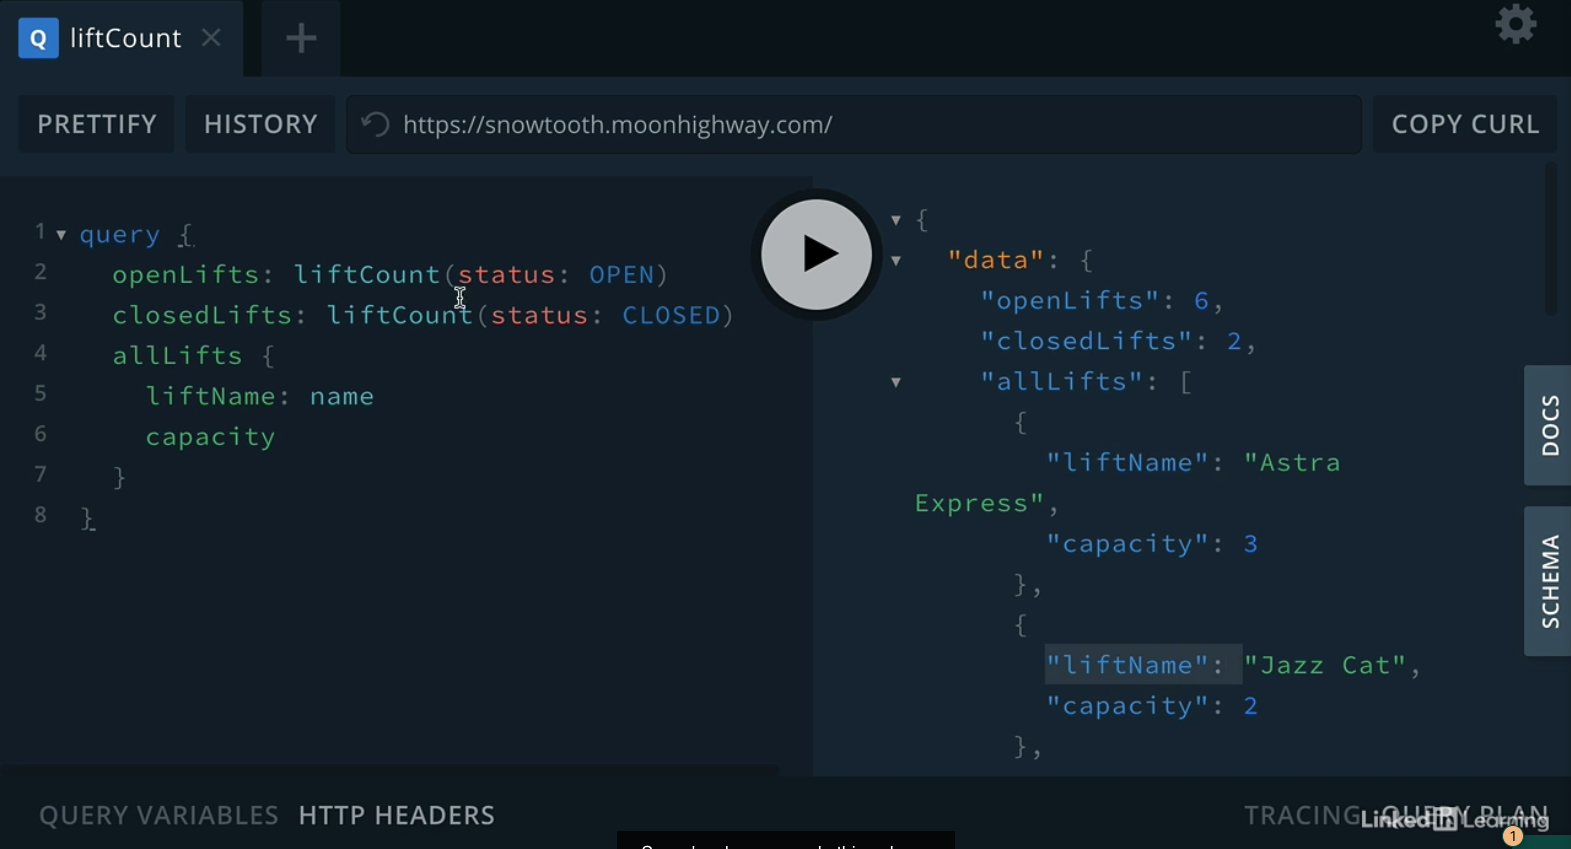The image size is (1571, 849).
Task: Click the query keyword on line 1
Action: [x=120, y=235]
